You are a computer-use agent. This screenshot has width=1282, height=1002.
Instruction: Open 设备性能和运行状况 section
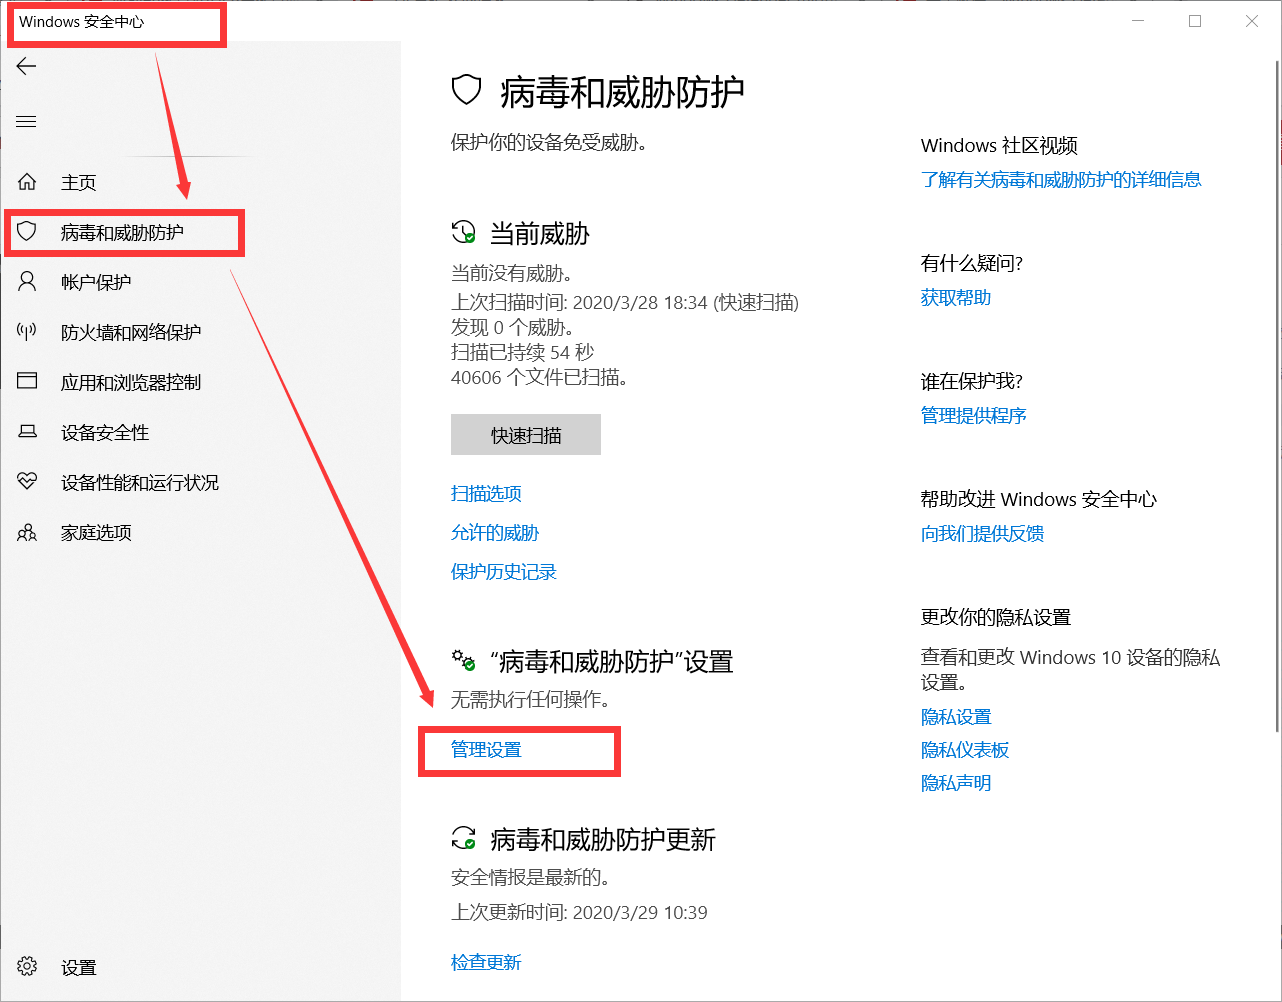140,482
